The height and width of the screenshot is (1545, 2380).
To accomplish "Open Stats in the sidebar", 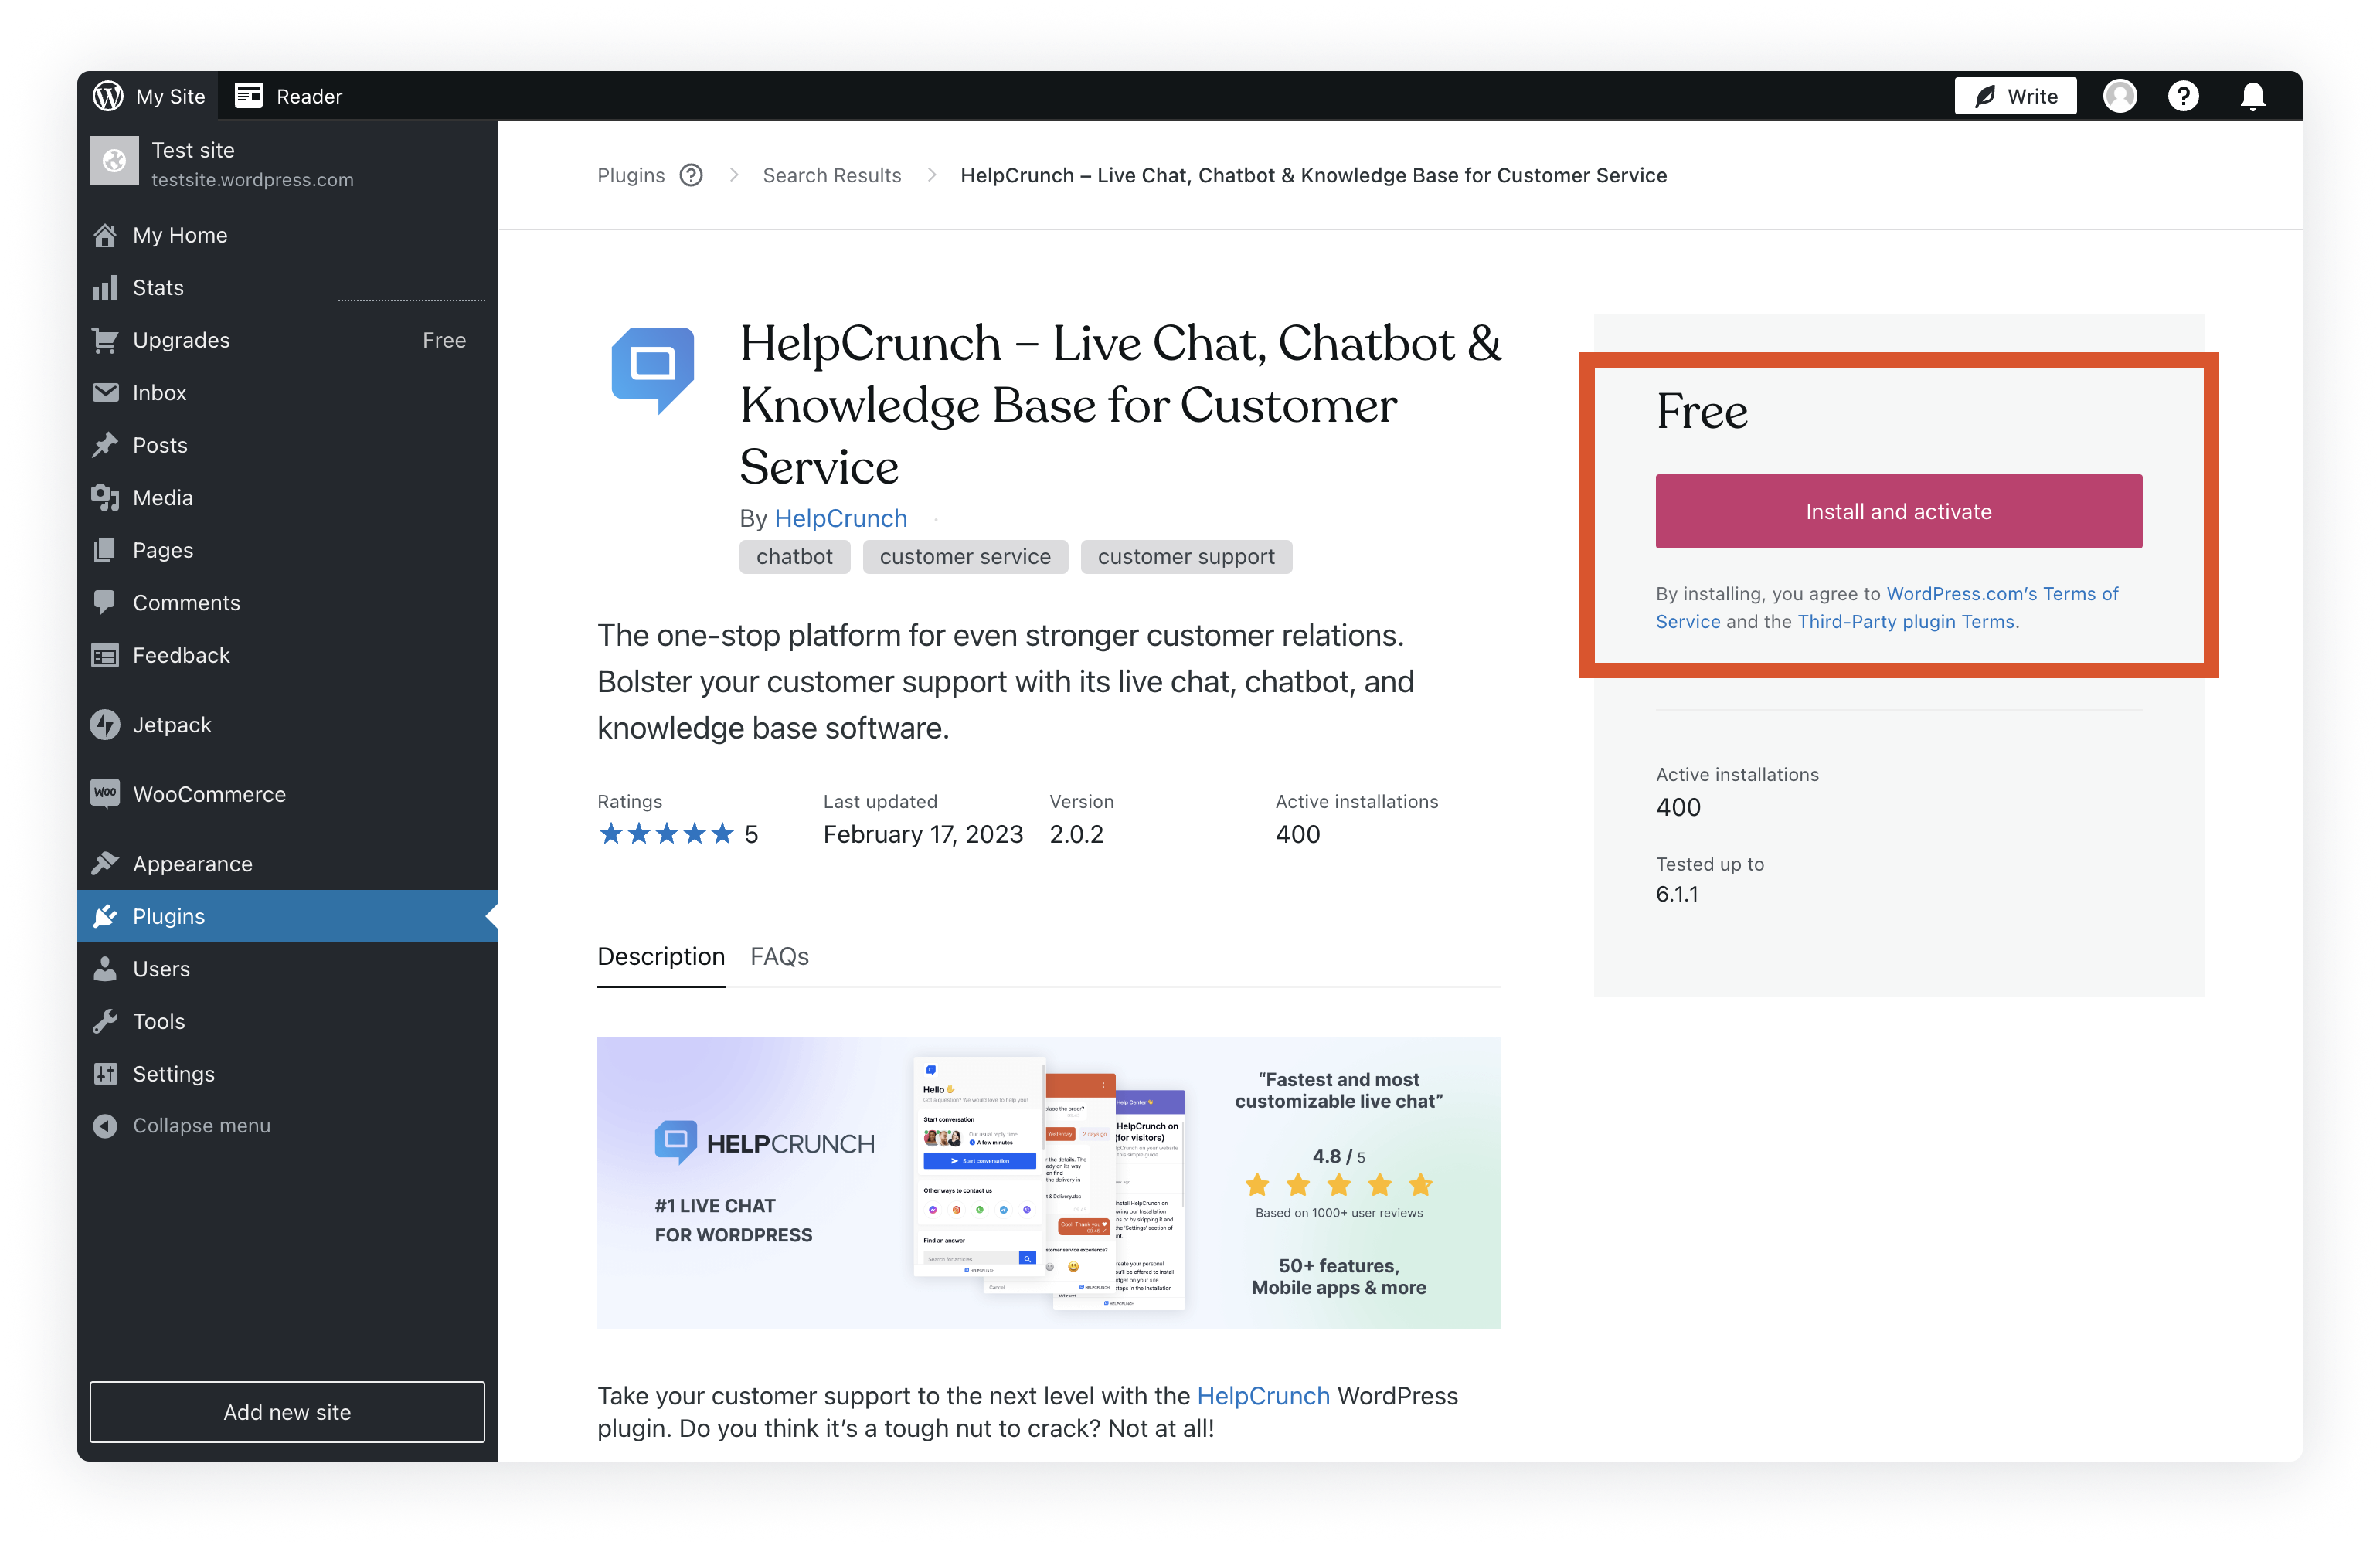I will point(158,286).
